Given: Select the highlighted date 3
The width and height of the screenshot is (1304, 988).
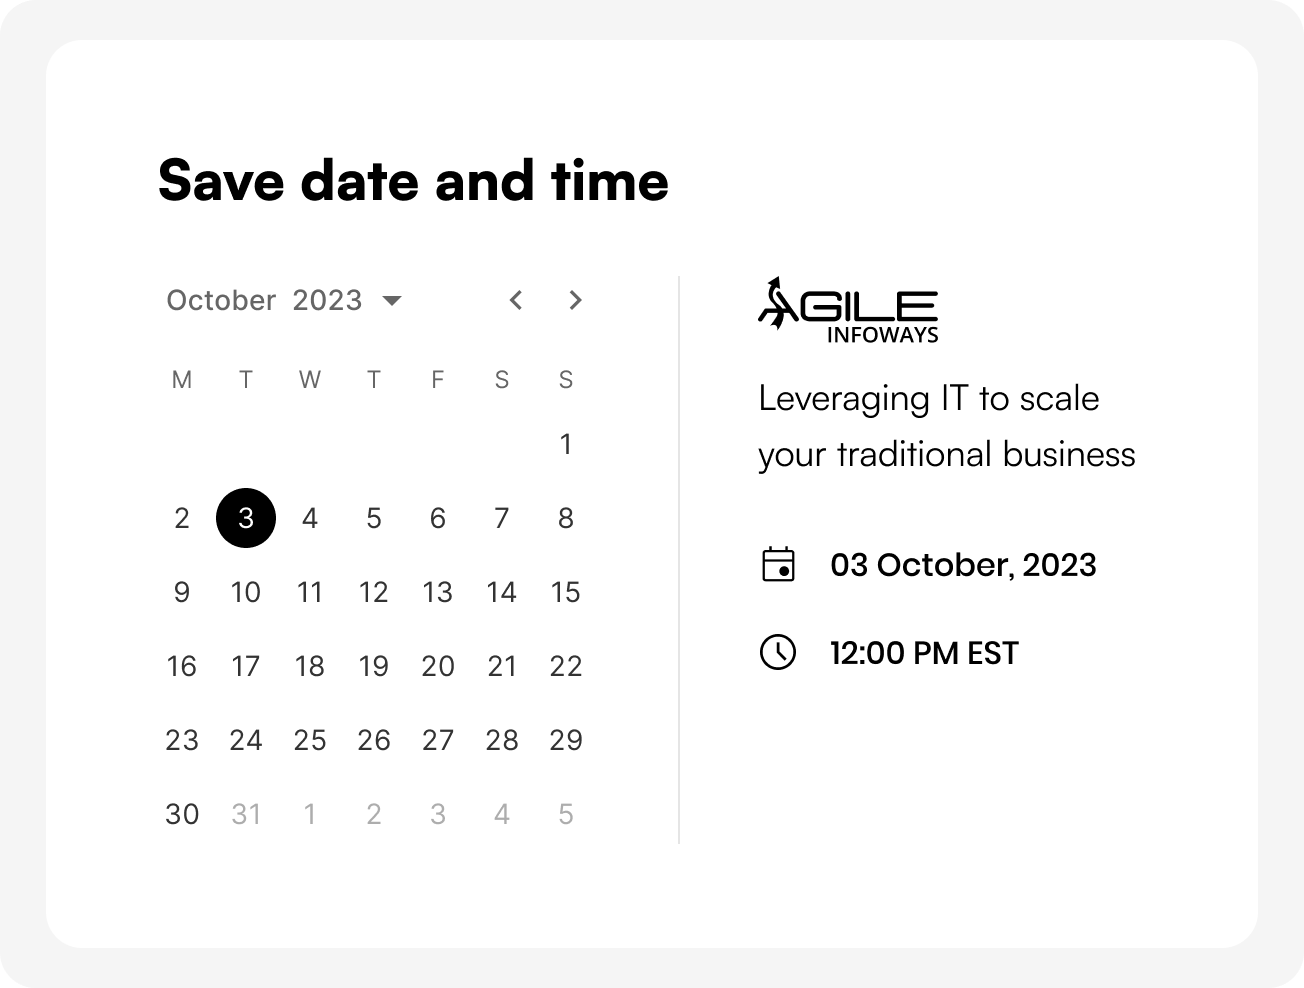Looking at the screenshot, I should click(246, 518).
